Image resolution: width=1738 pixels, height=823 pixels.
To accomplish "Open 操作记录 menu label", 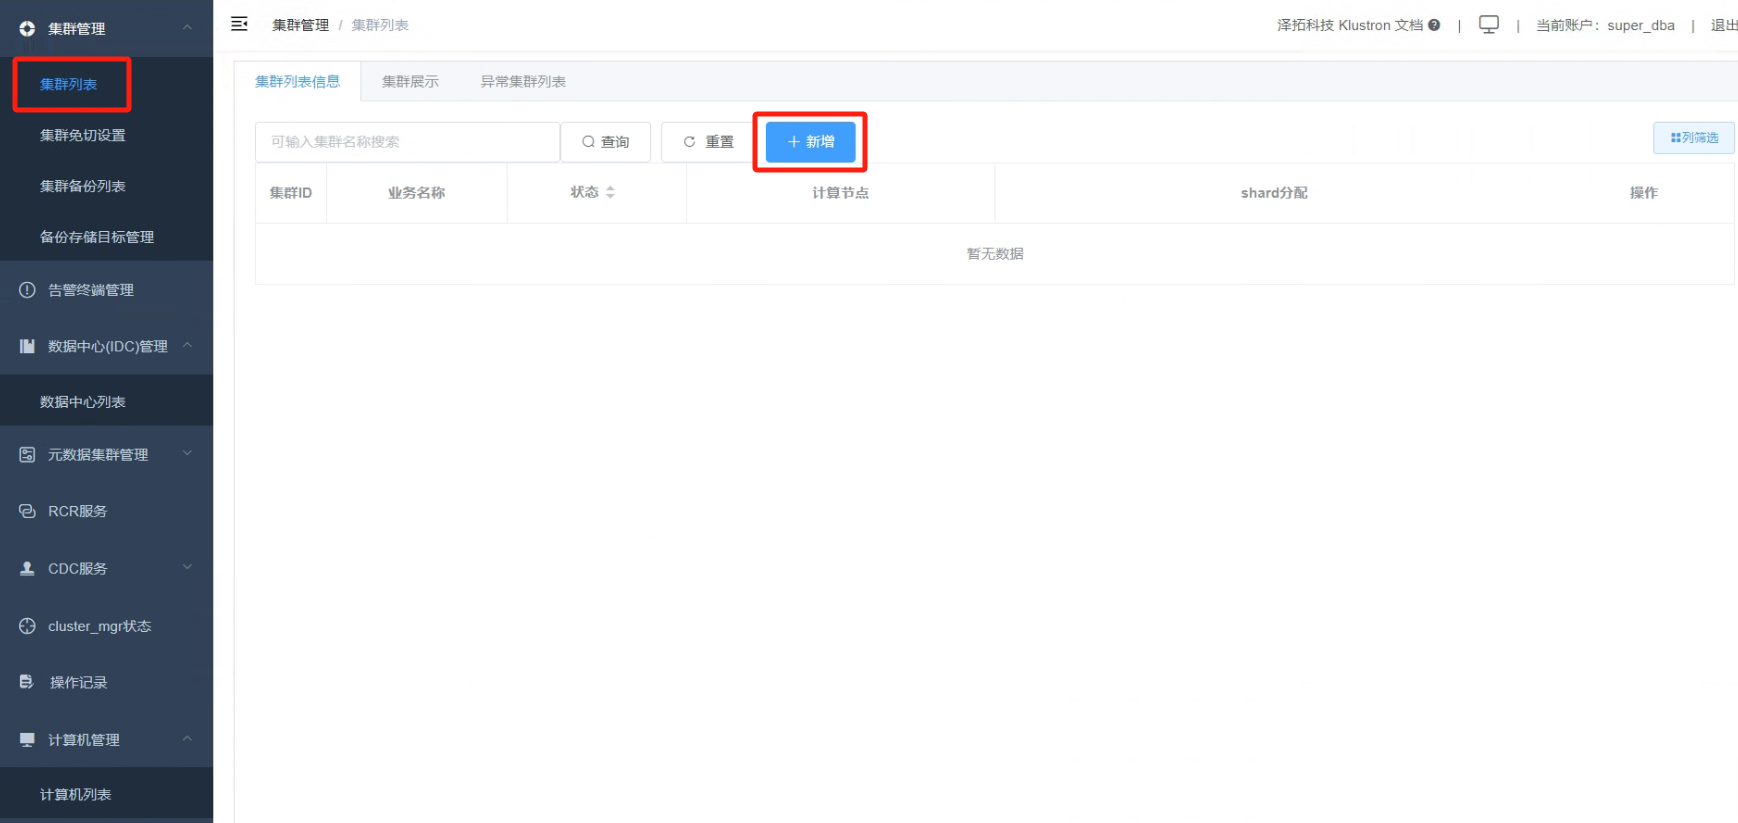I will pyautogui.click(x=79, y=682).
